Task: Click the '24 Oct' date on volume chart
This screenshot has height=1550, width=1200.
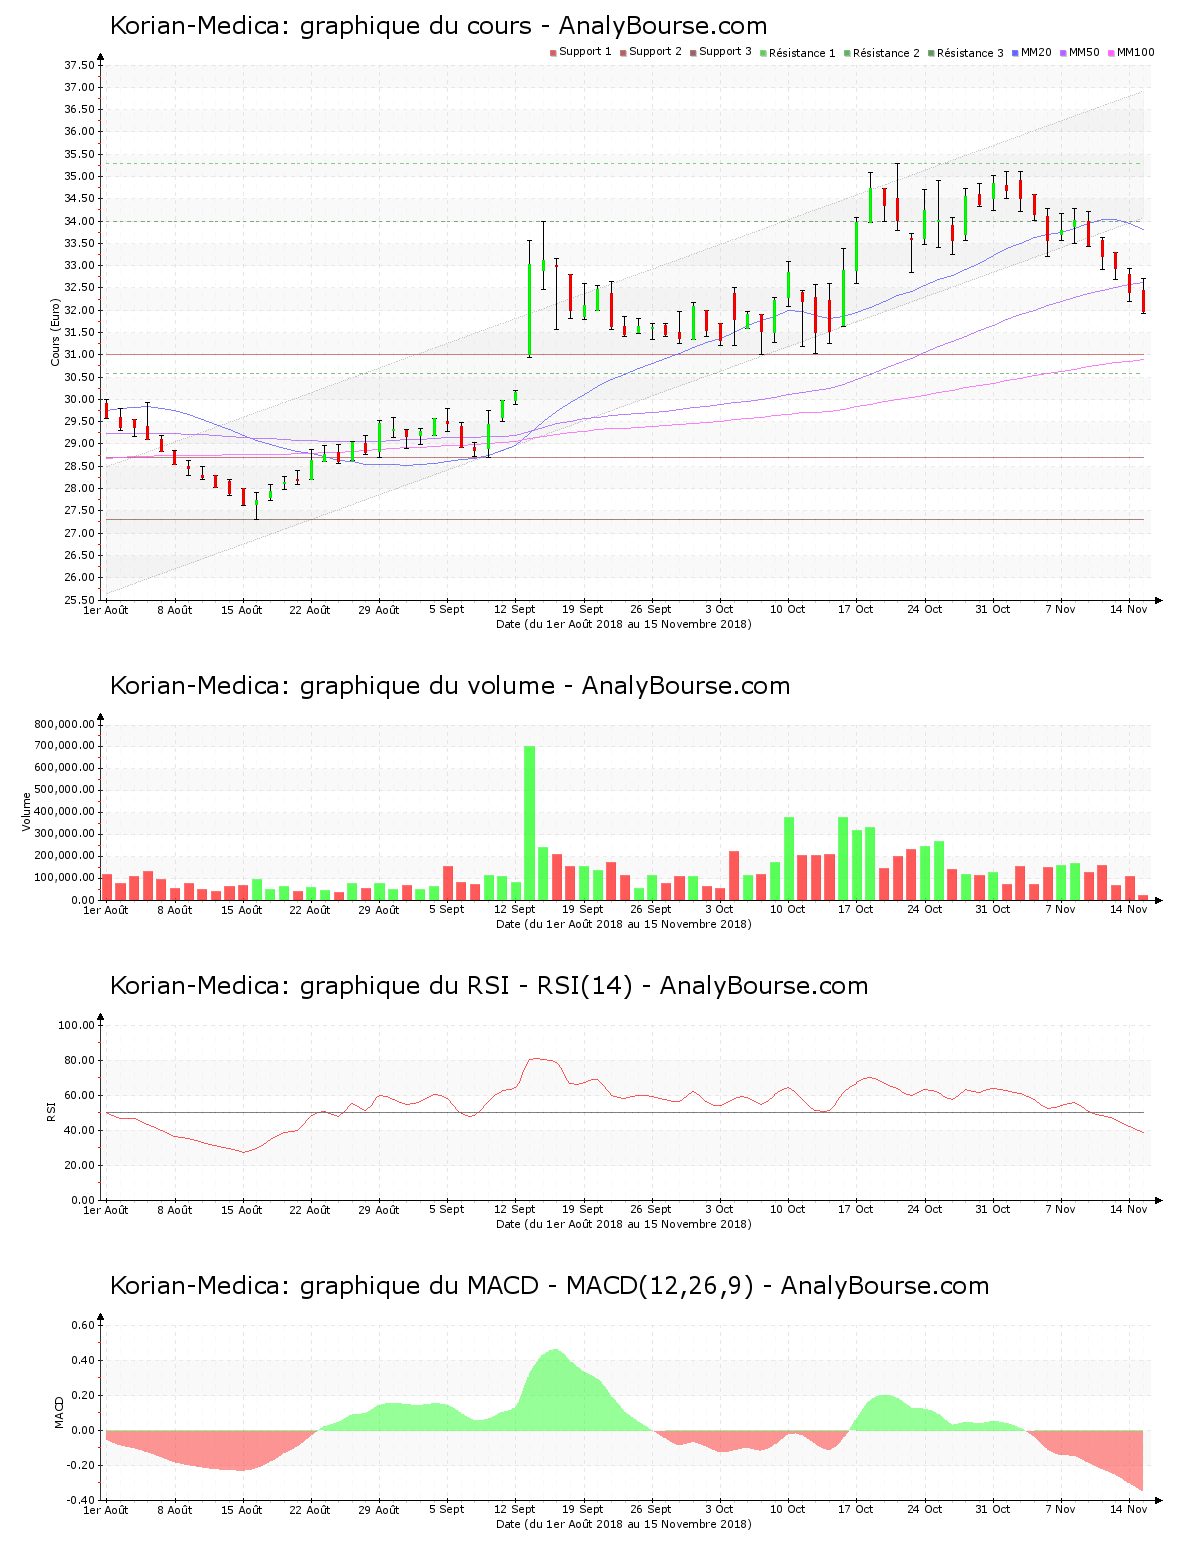Action: click(924, 910)
